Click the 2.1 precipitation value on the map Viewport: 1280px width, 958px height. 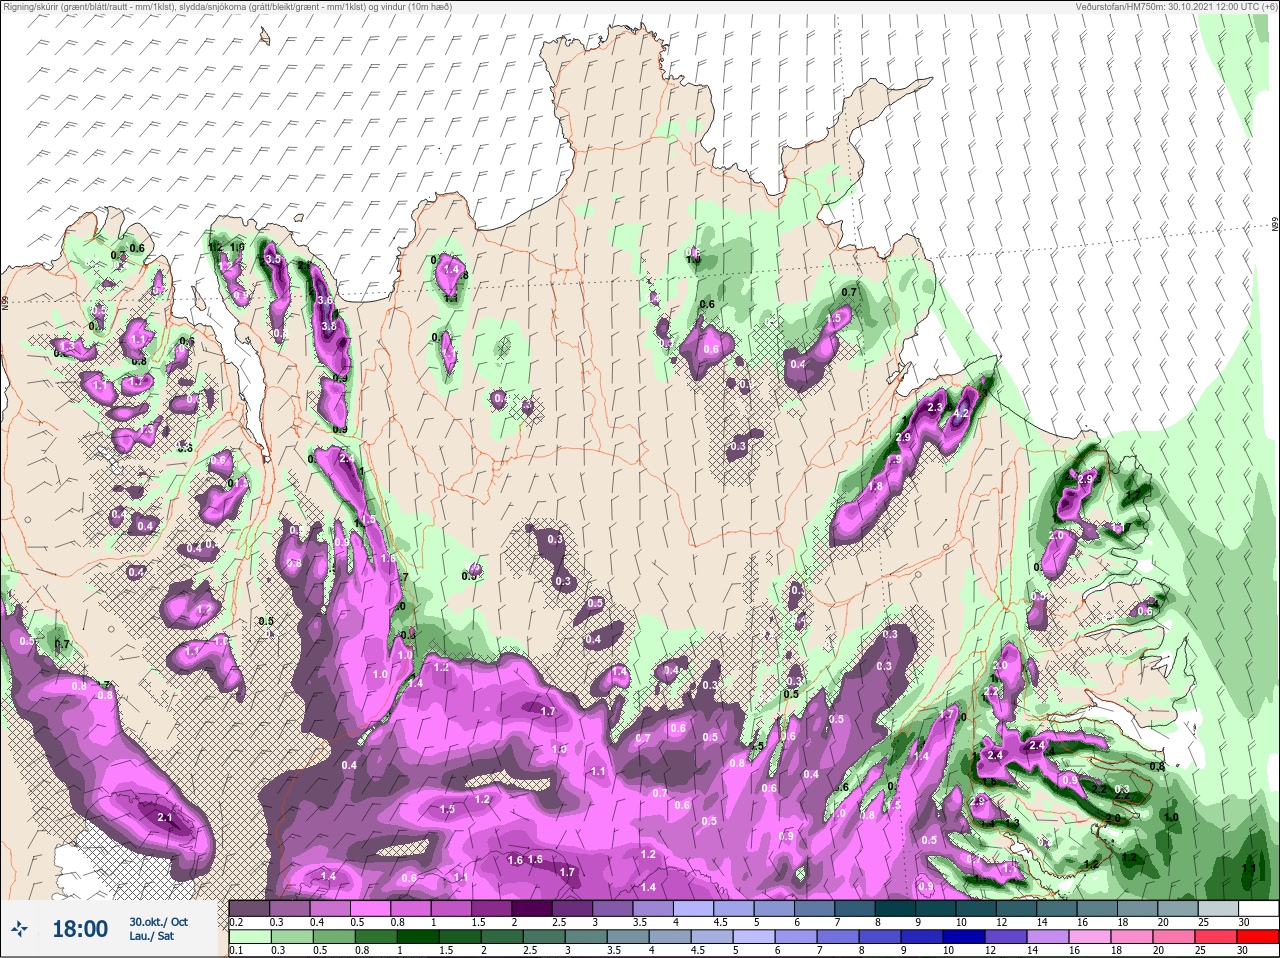coord(166,818)
